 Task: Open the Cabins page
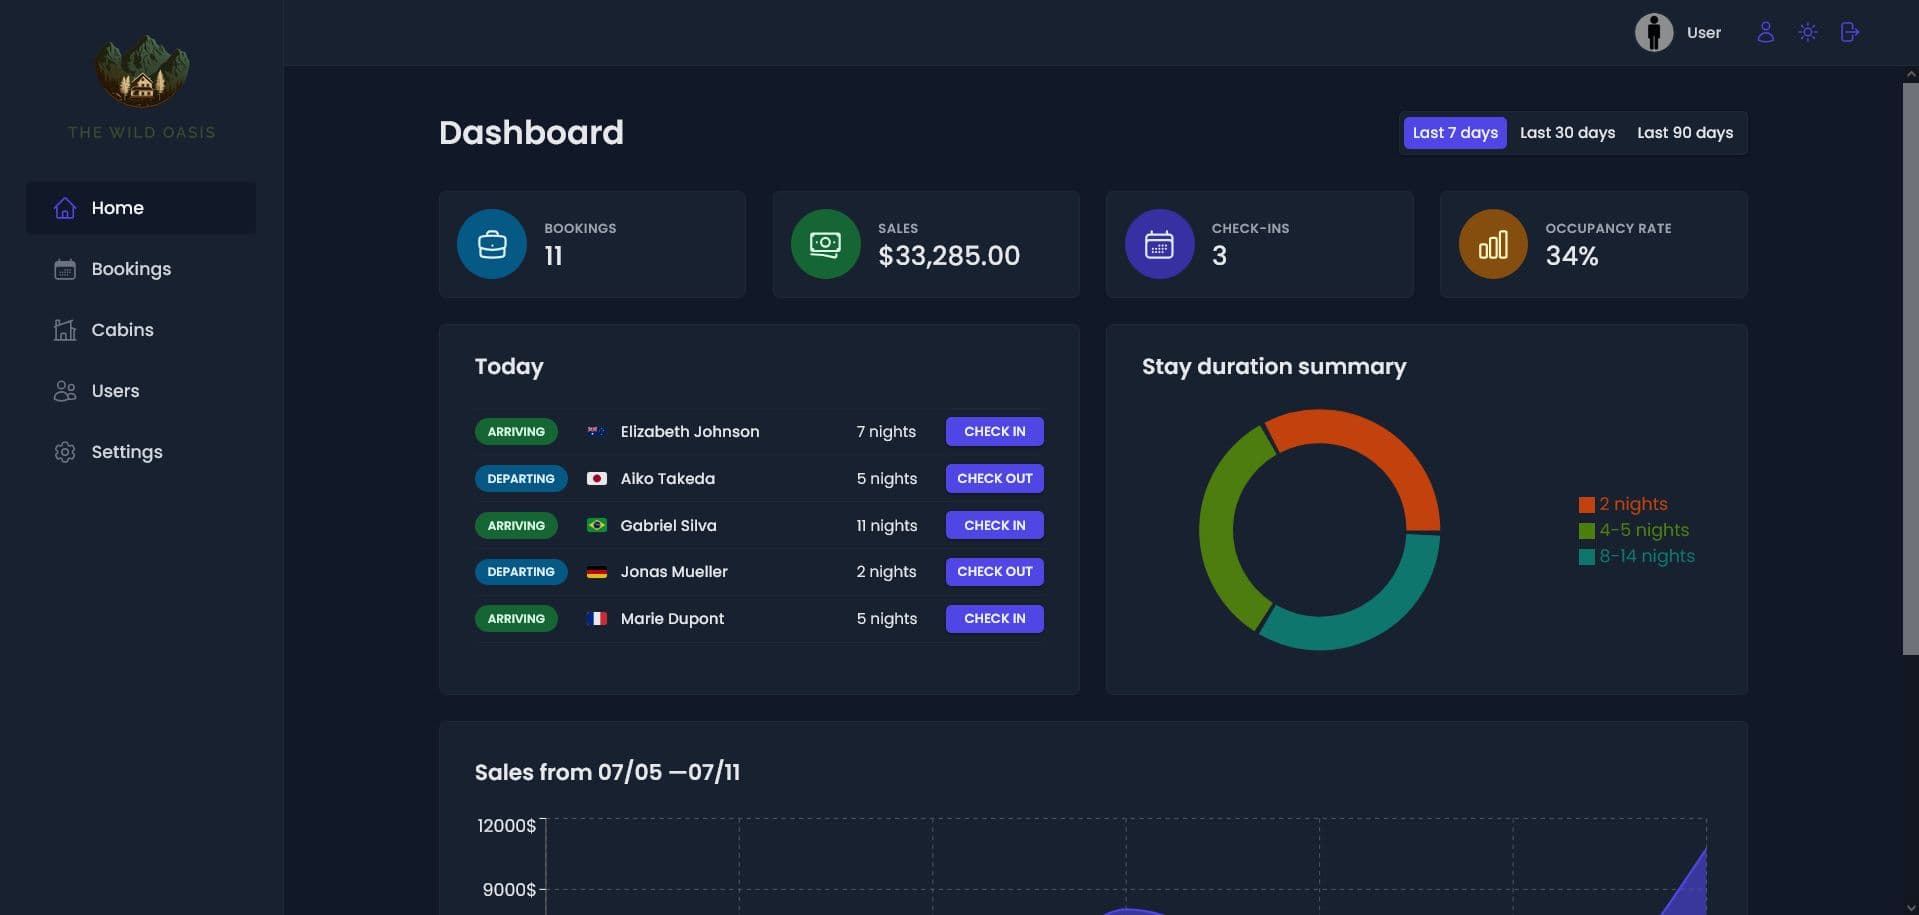(x=141, y=330)
